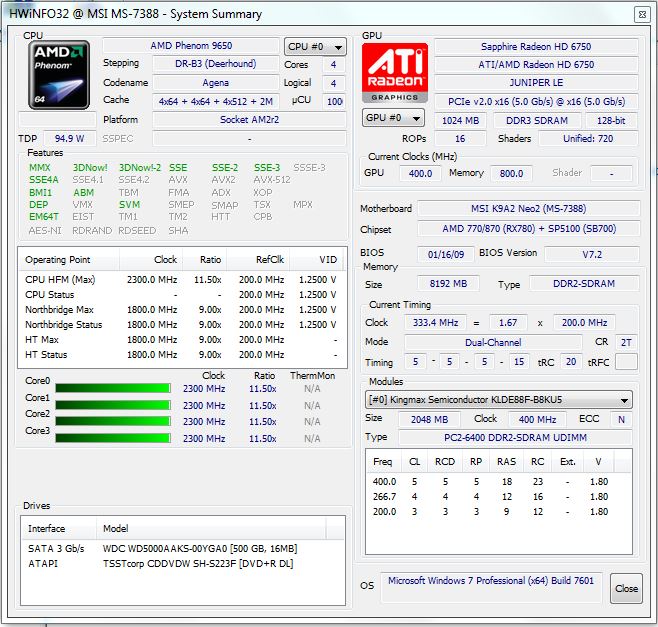Click the VID column header
658x627 pixels.
316,260
